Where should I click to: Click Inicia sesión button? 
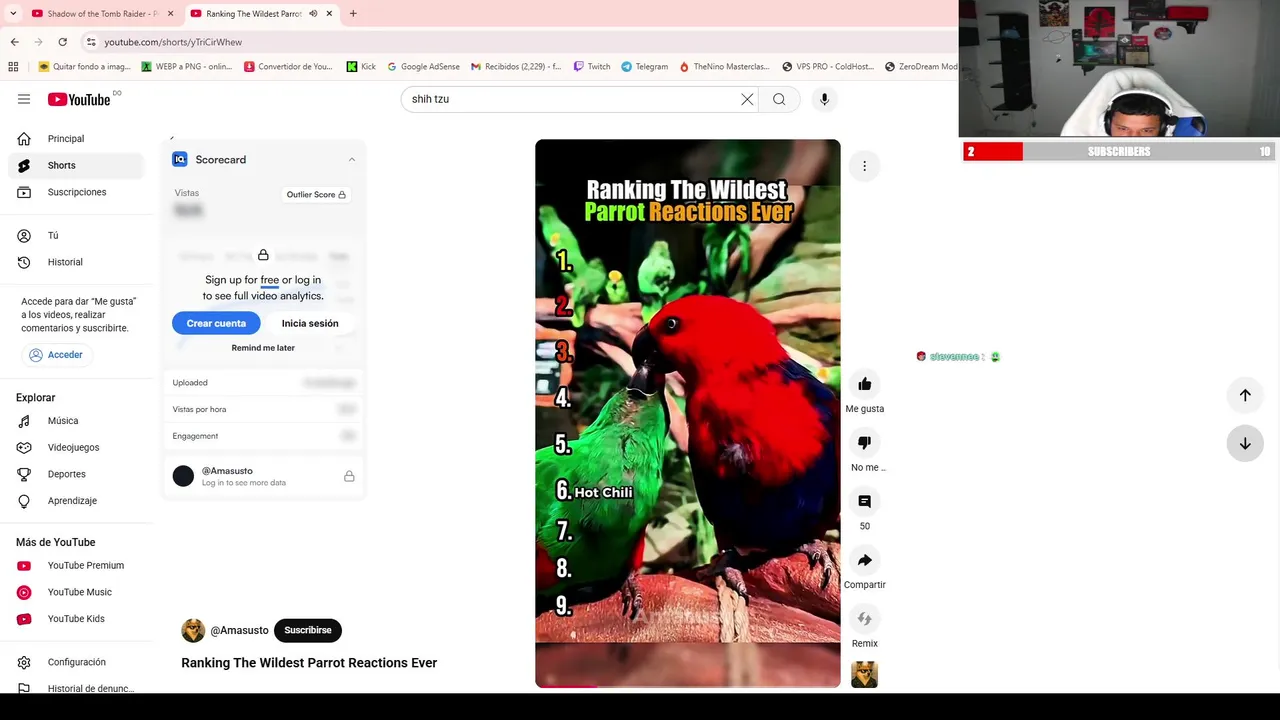pos(310,323)
